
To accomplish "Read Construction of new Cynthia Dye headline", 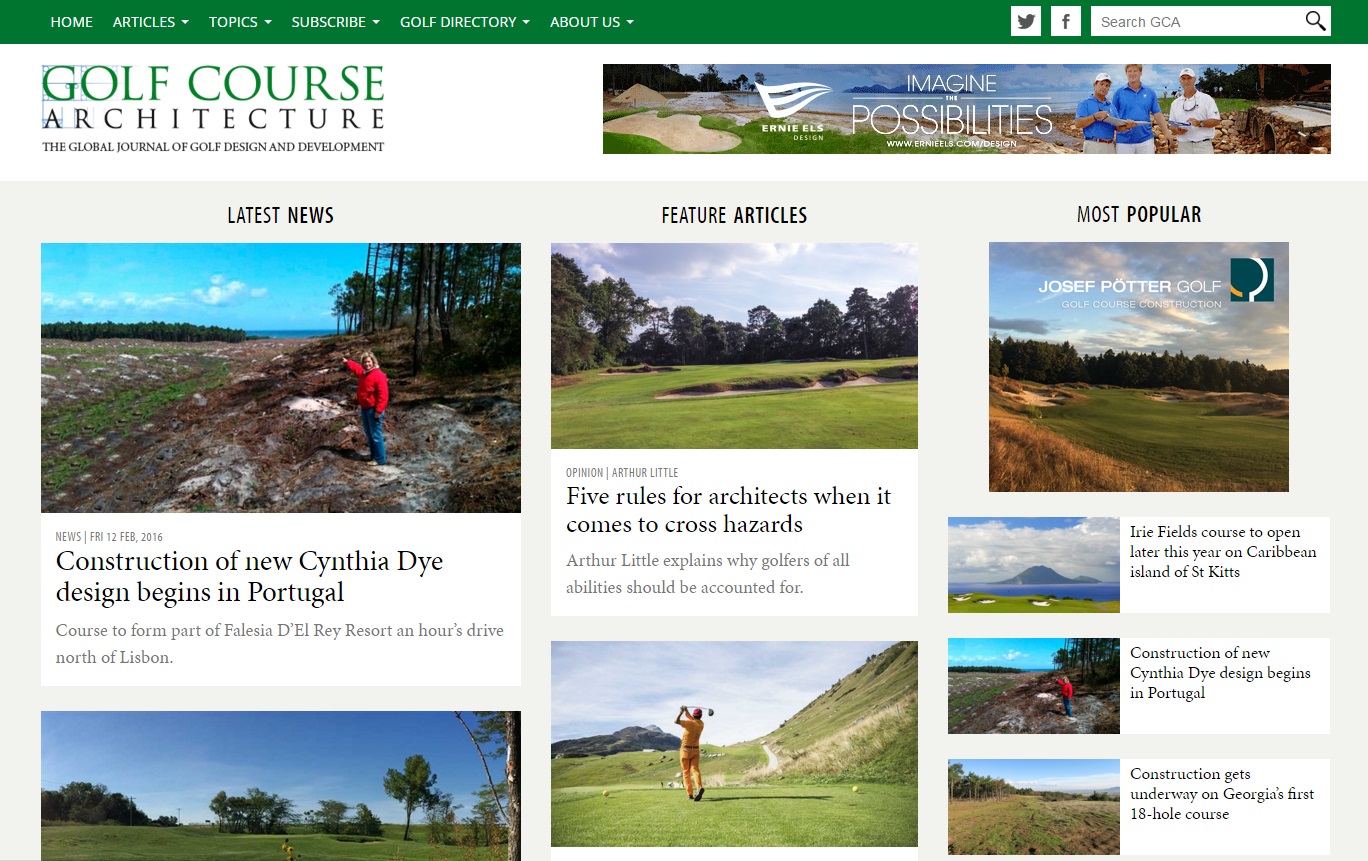I will click(x=249, y=576).
